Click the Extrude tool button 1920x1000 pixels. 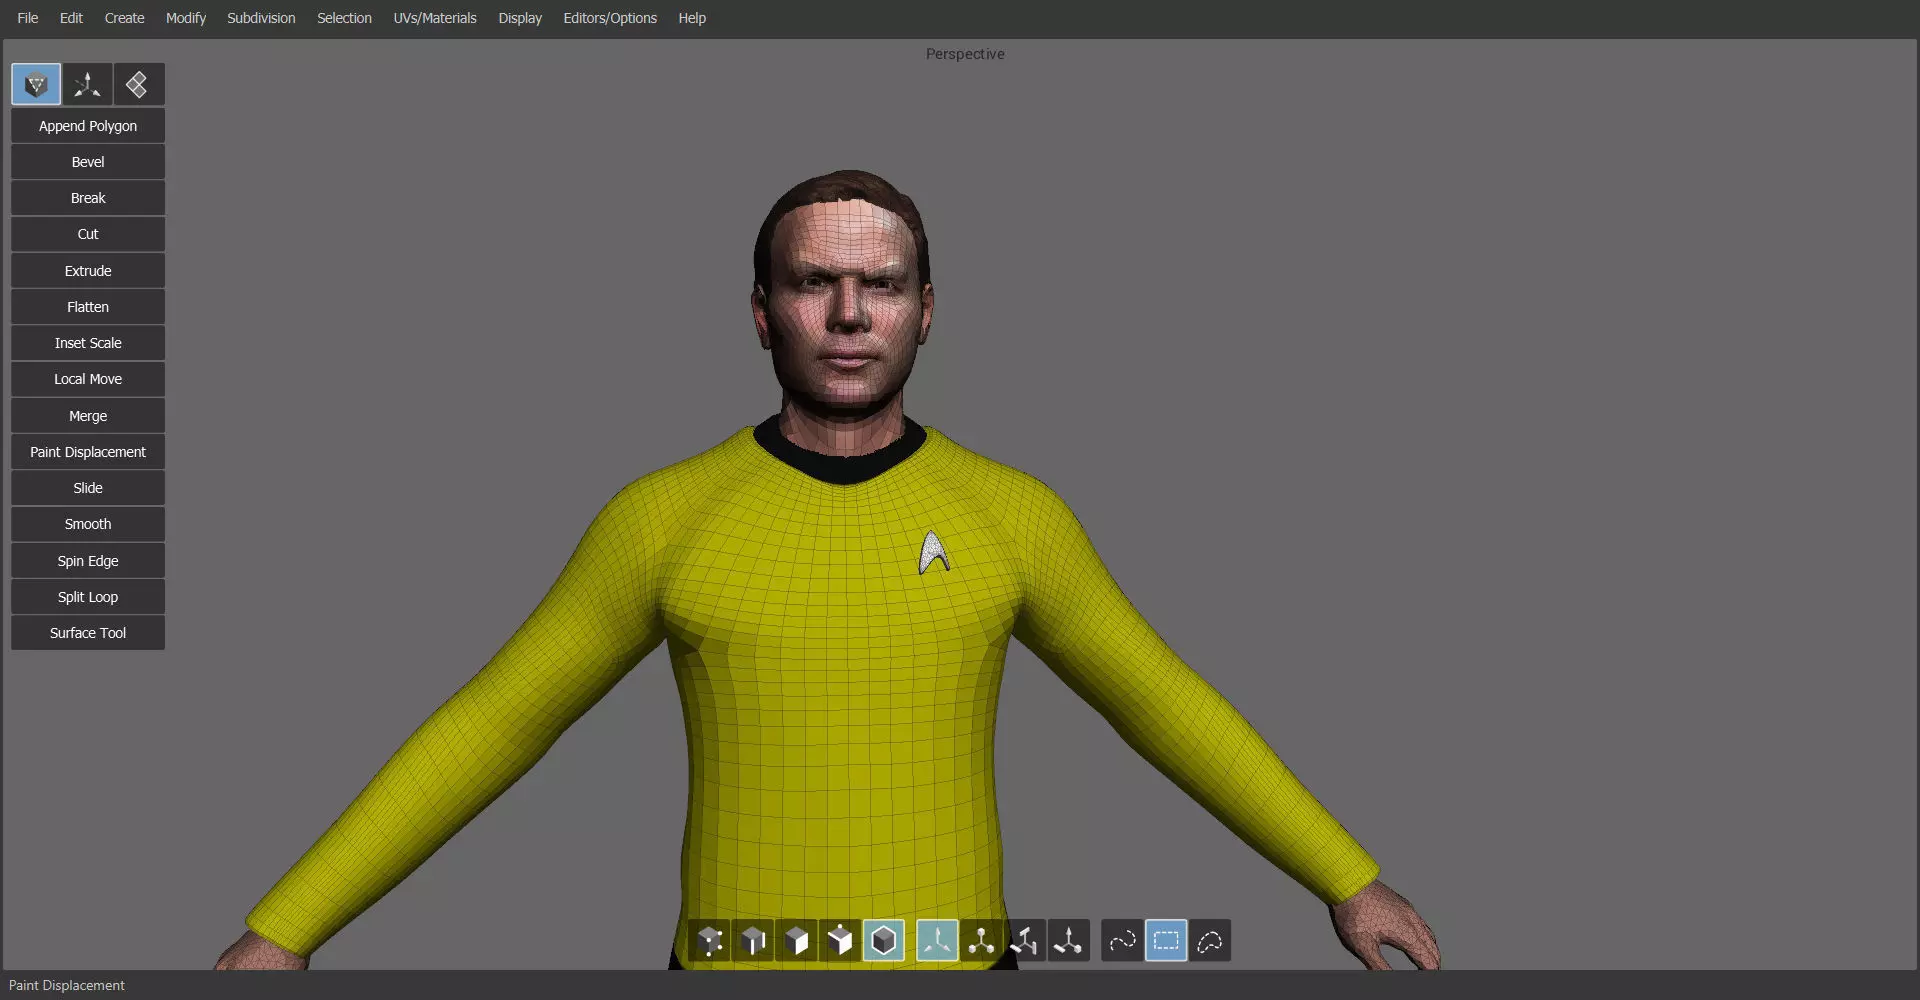tap(88, 271)
